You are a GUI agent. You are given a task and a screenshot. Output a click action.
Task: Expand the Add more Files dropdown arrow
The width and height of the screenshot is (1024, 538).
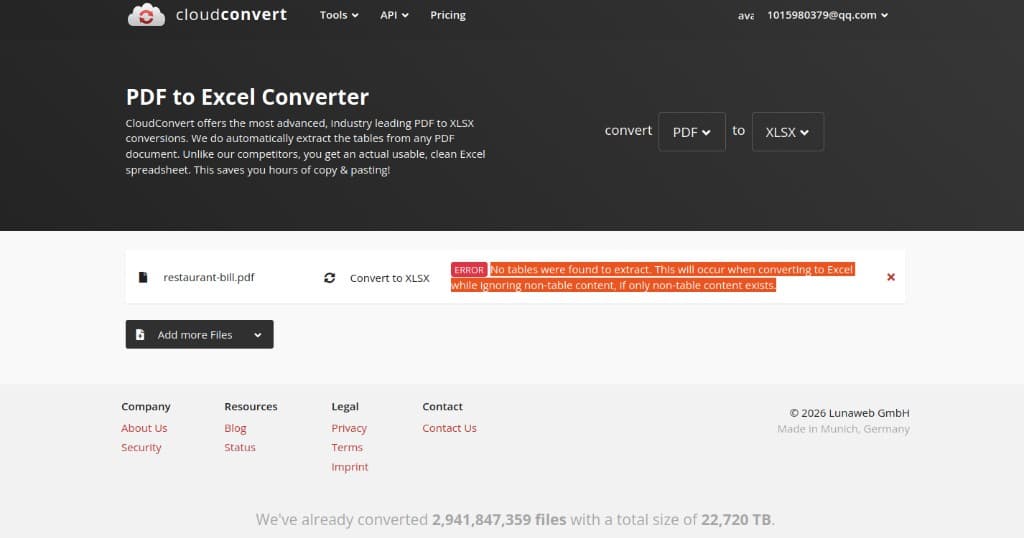258,335
